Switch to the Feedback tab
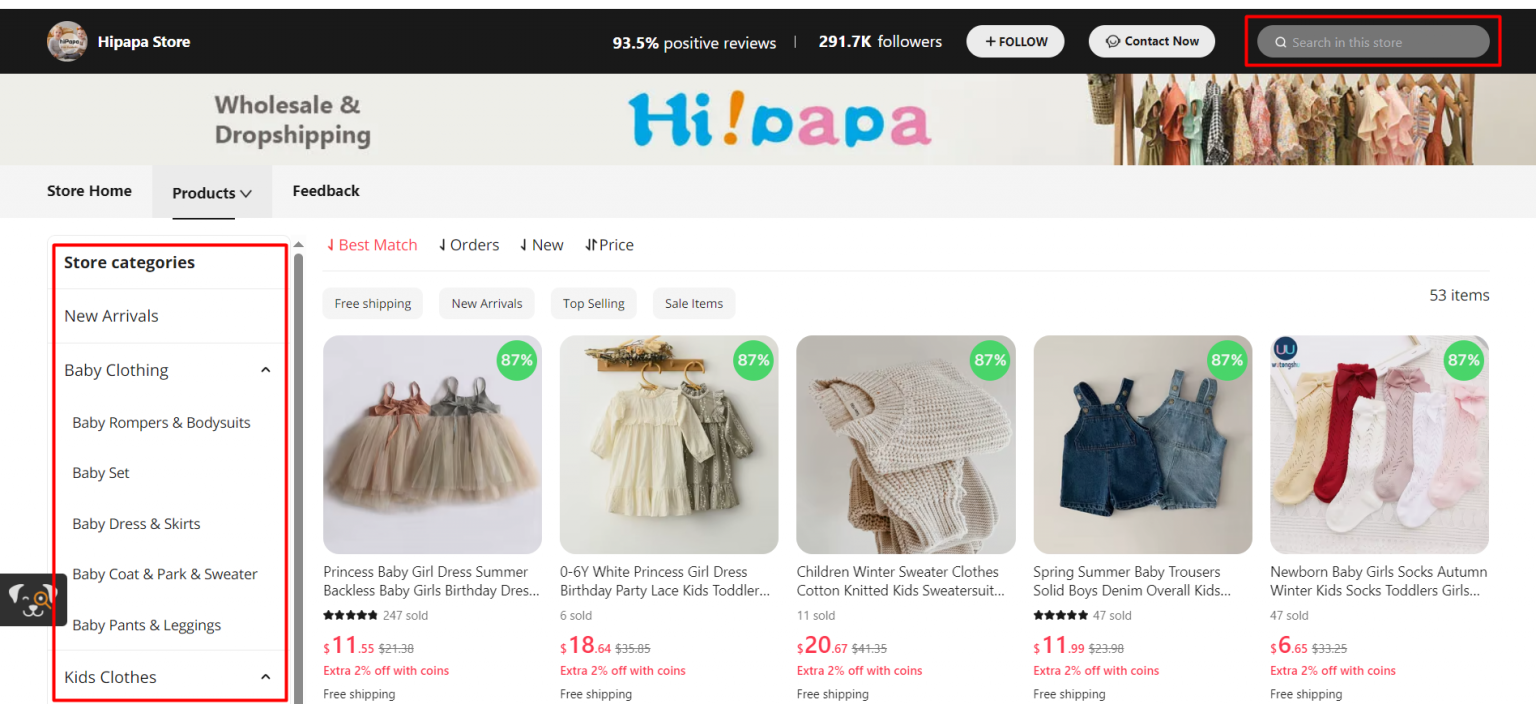This screenshot has height=704, width=1536. [325, 191]
